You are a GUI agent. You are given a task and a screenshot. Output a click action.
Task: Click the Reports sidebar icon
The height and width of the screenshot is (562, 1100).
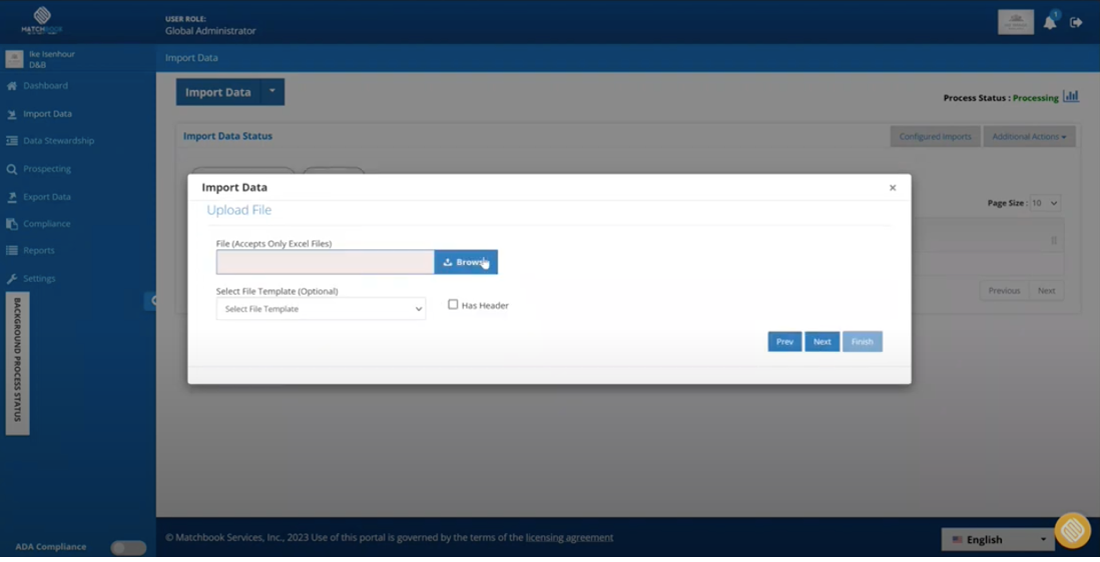(11, 250)
